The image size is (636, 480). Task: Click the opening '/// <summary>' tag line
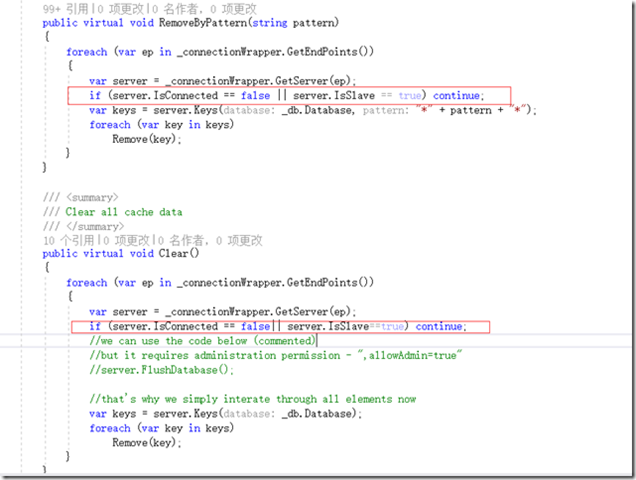pyautogui.click(x=81, y=198)
